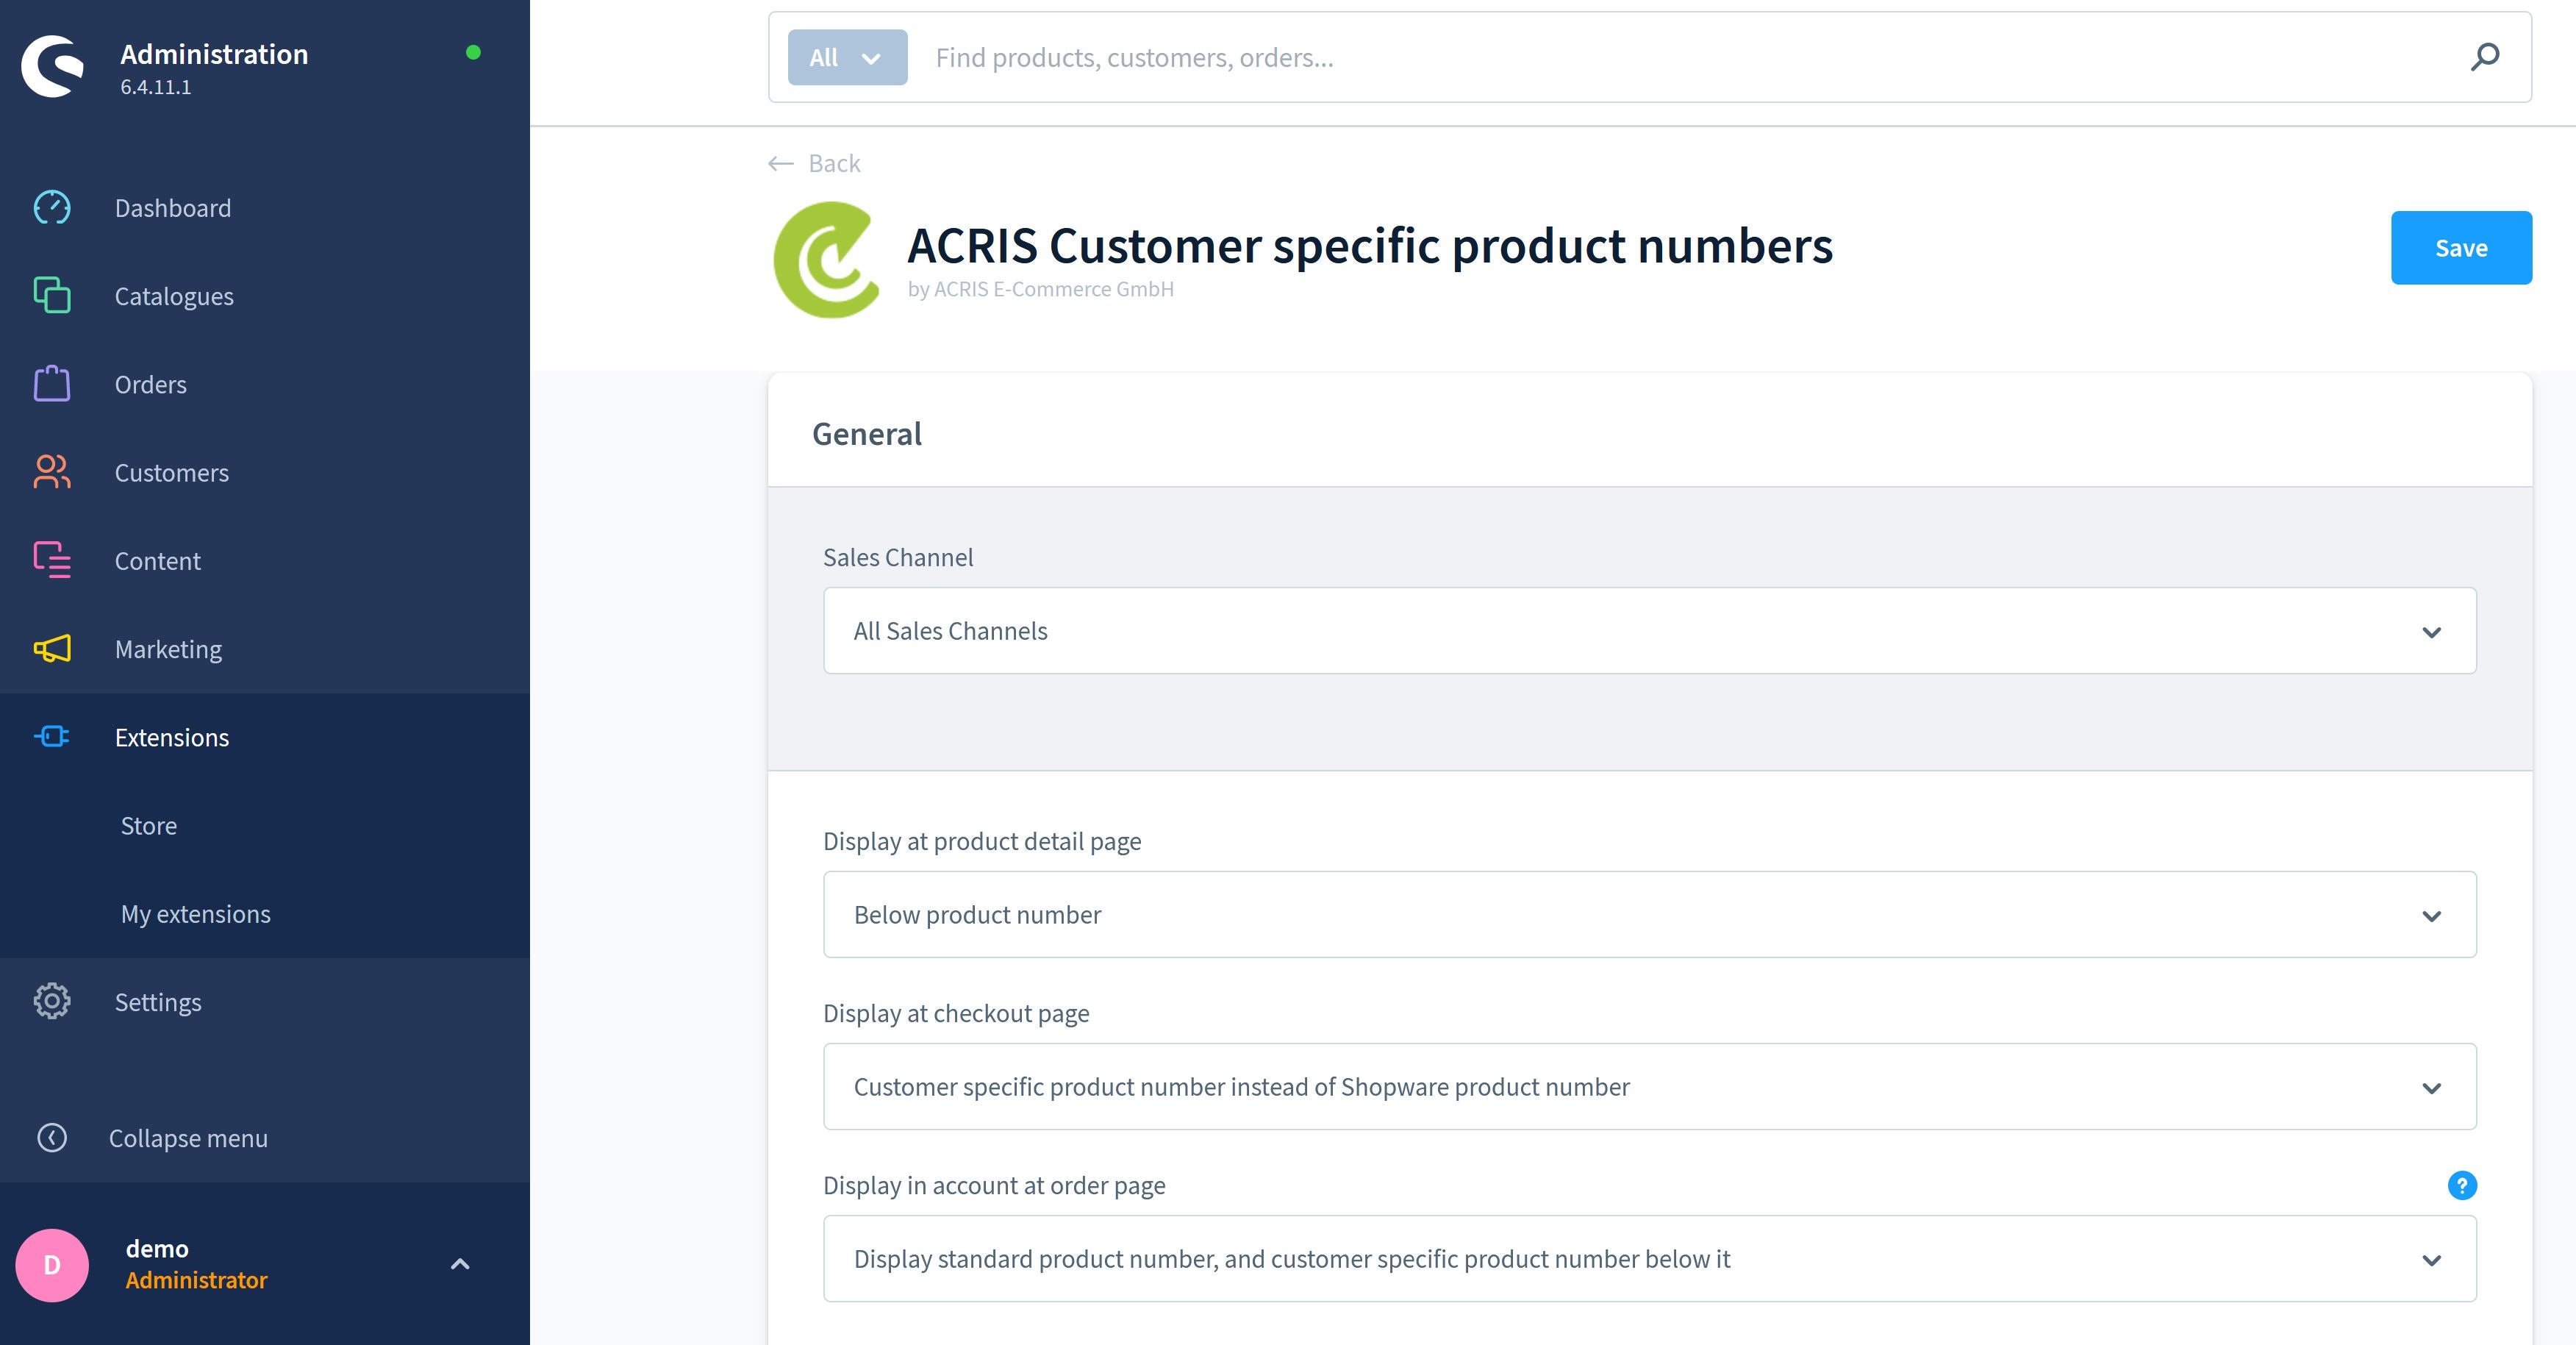Click the Customers people icon
This screenshot has width=2576, height=1345.
click(x=52, y=472)
